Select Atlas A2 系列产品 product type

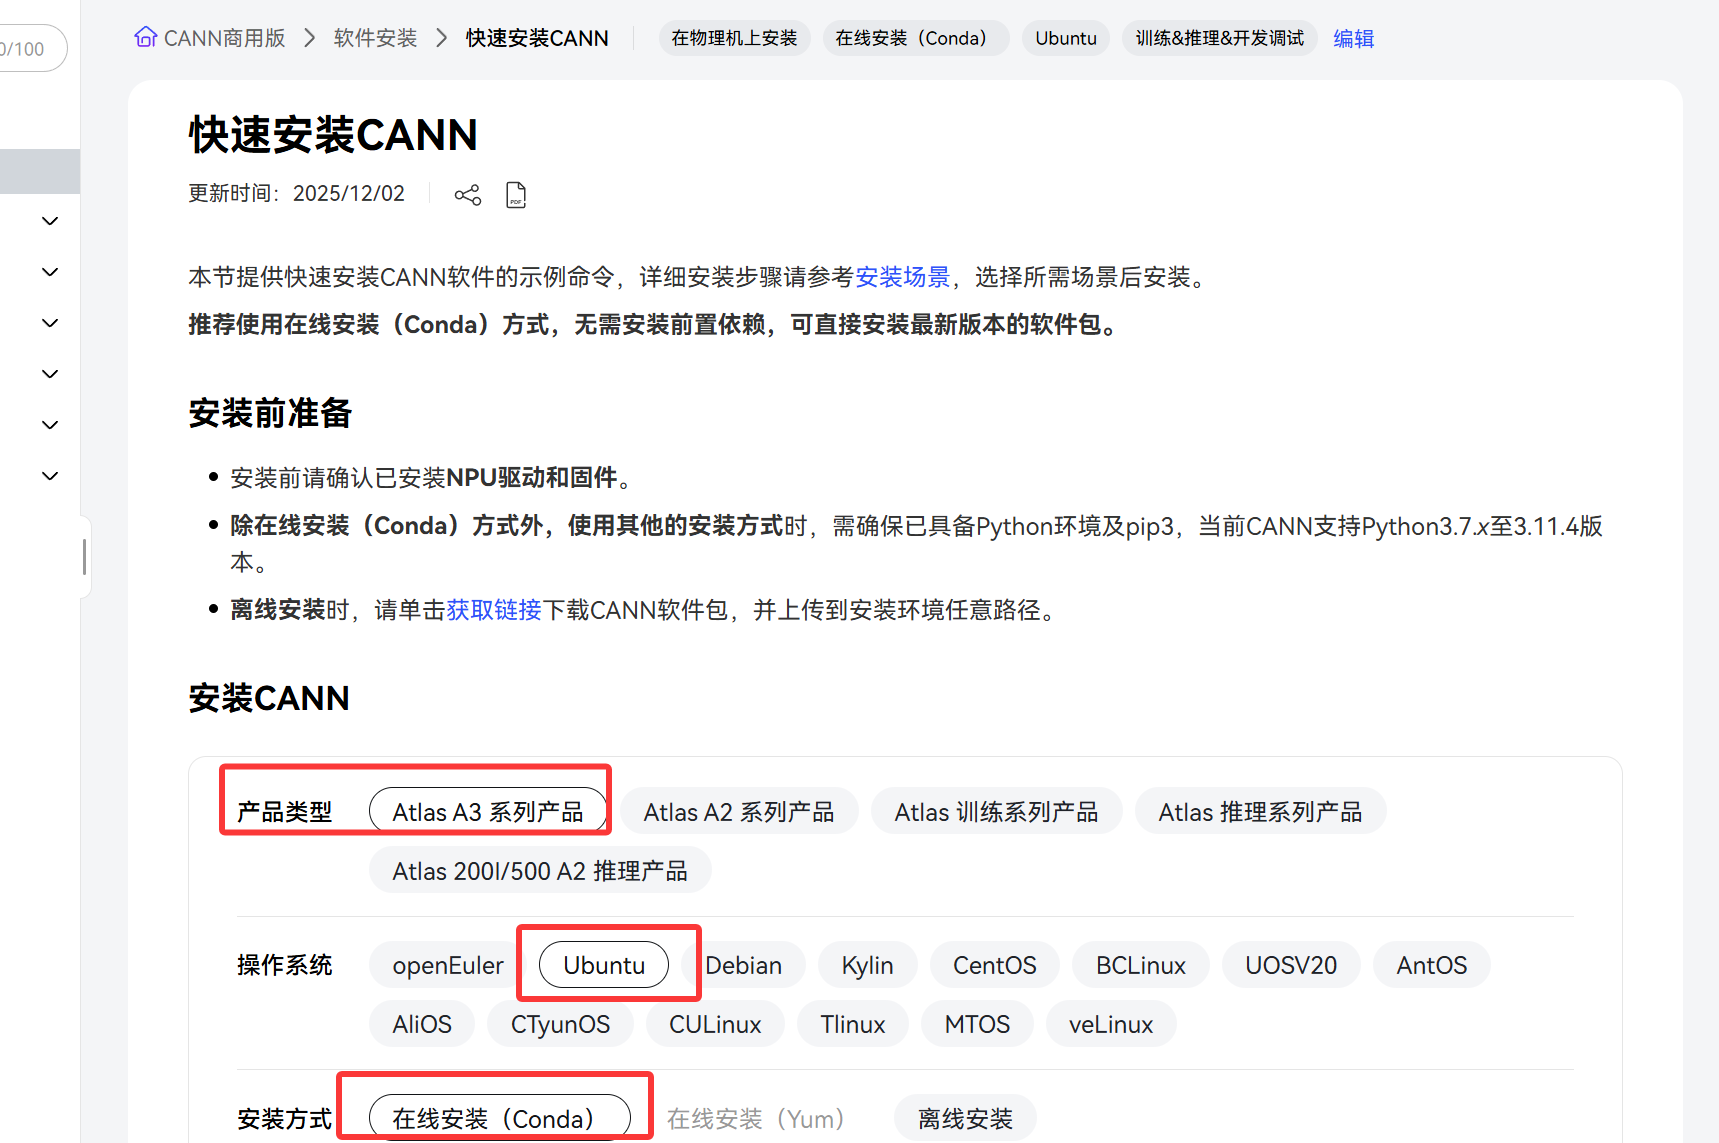pyautogui.click(x=739, y=812)
